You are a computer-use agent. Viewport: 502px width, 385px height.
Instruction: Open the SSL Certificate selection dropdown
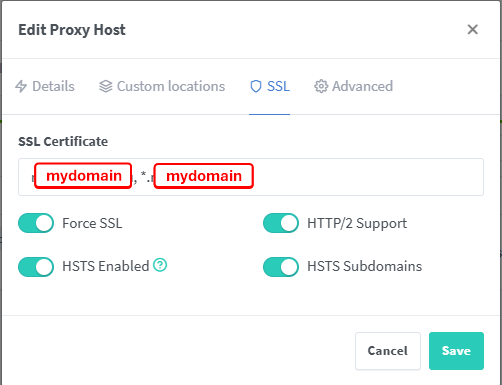(x=251, y=177)
